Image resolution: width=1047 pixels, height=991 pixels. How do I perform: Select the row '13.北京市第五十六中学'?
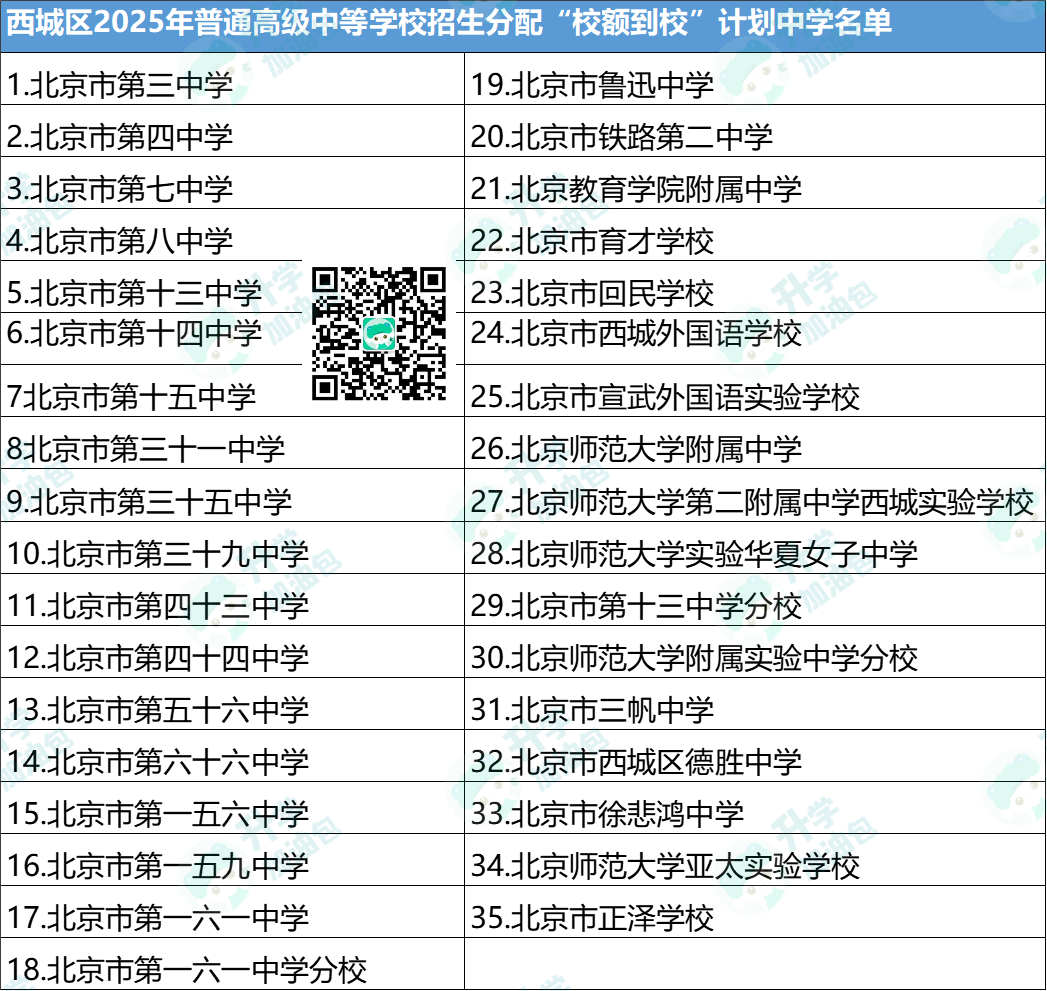[232, 704]
